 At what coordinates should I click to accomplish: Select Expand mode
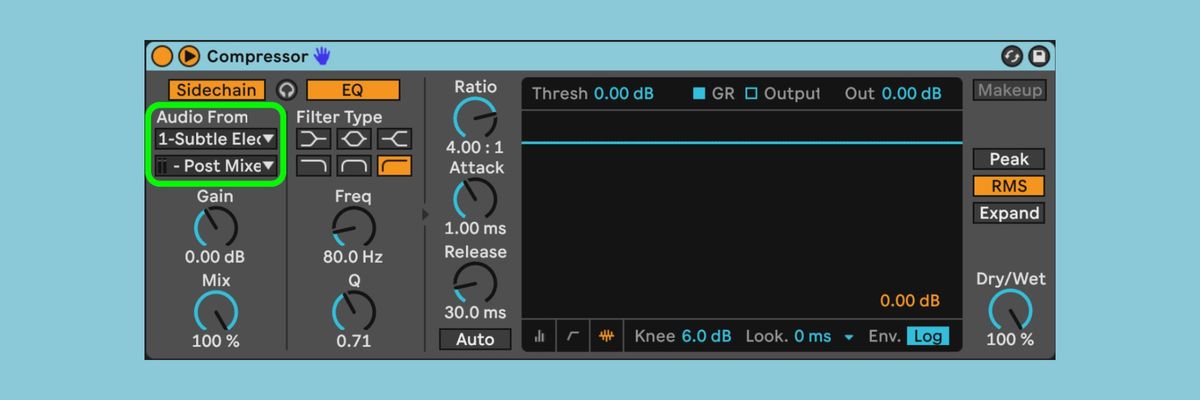1010,213
